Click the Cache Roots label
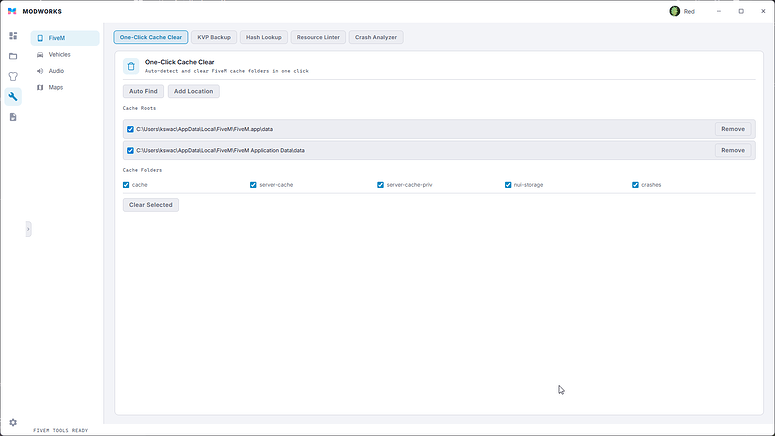This screenshot has width=775, height=436. 139,108
